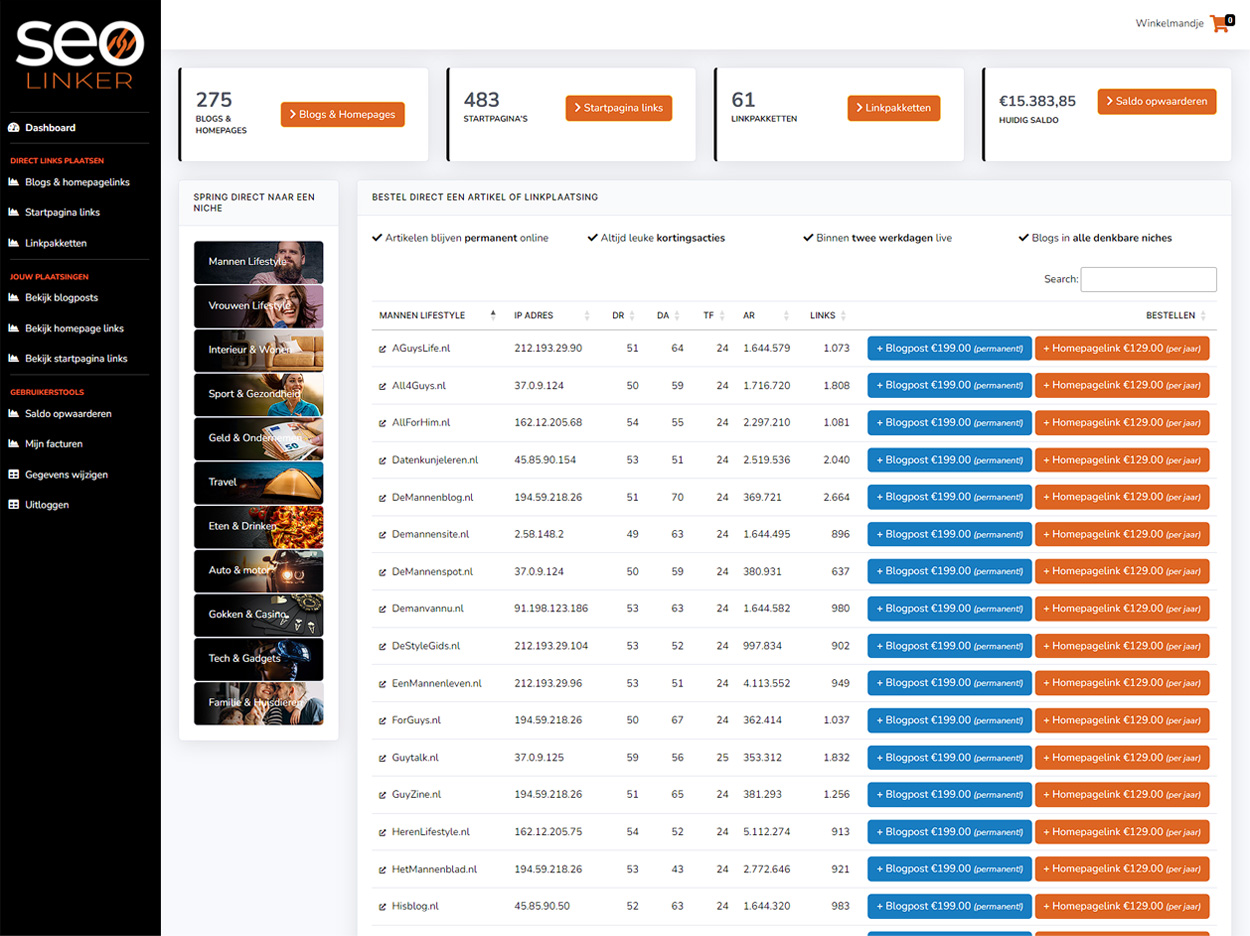Click the orange Blogs & Homepages button
1250x936 pixels.
tap(342, 114)
